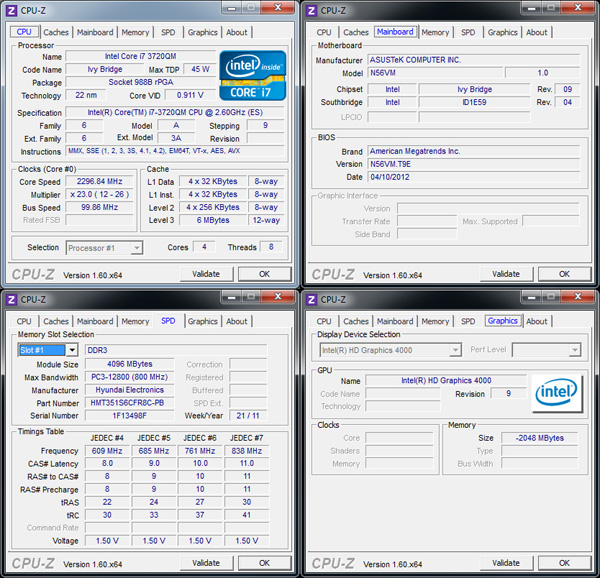Open Caches tab in SPD window
The image size is (600, 580).
click(56, 321)
